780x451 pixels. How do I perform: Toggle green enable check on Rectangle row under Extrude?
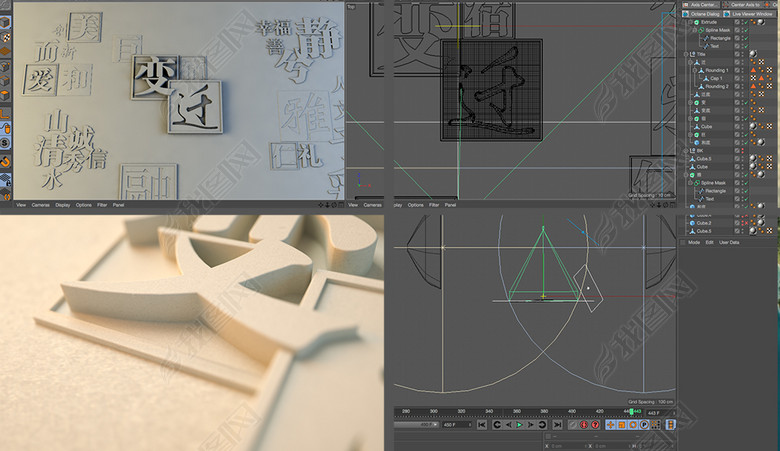point(746,38)
